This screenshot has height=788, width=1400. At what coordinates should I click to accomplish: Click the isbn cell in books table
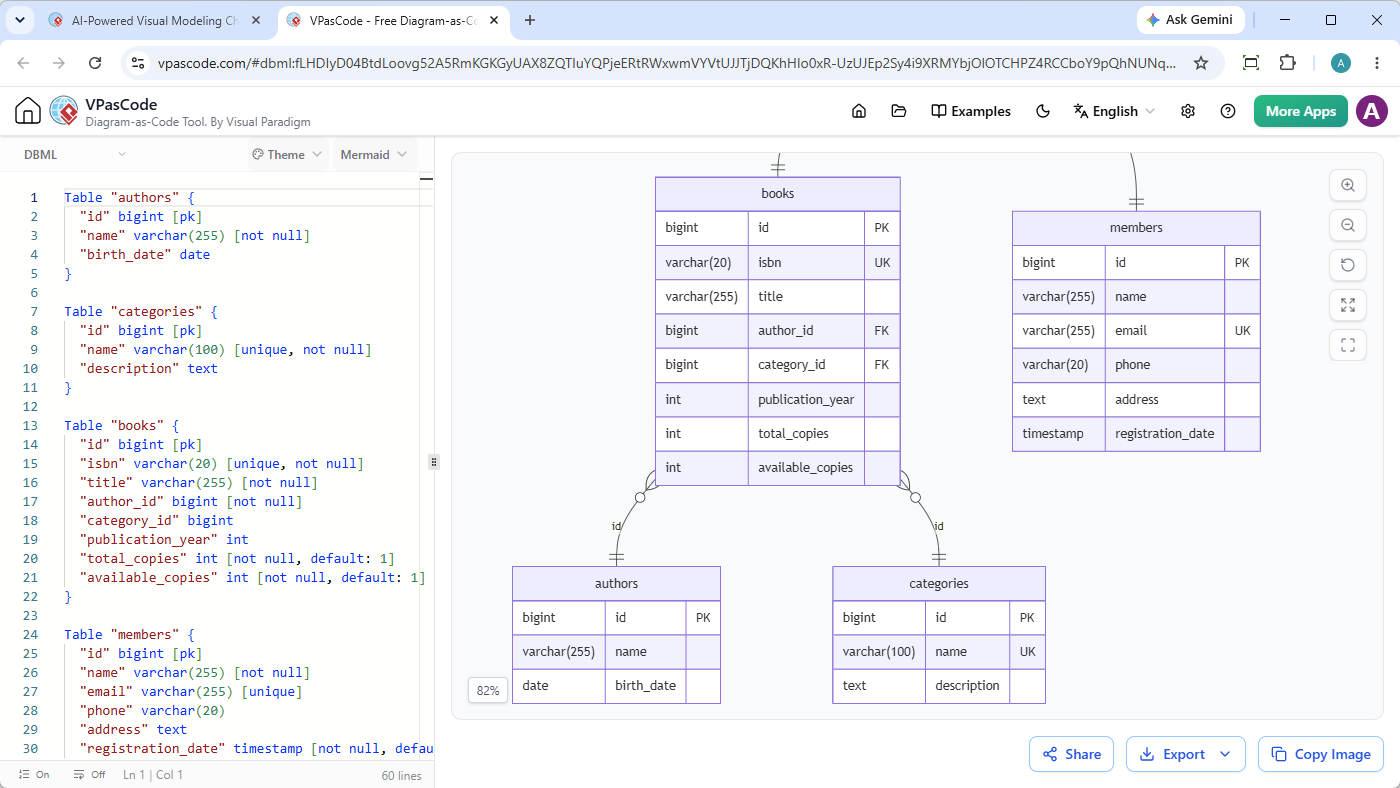[x=806, y=262]
